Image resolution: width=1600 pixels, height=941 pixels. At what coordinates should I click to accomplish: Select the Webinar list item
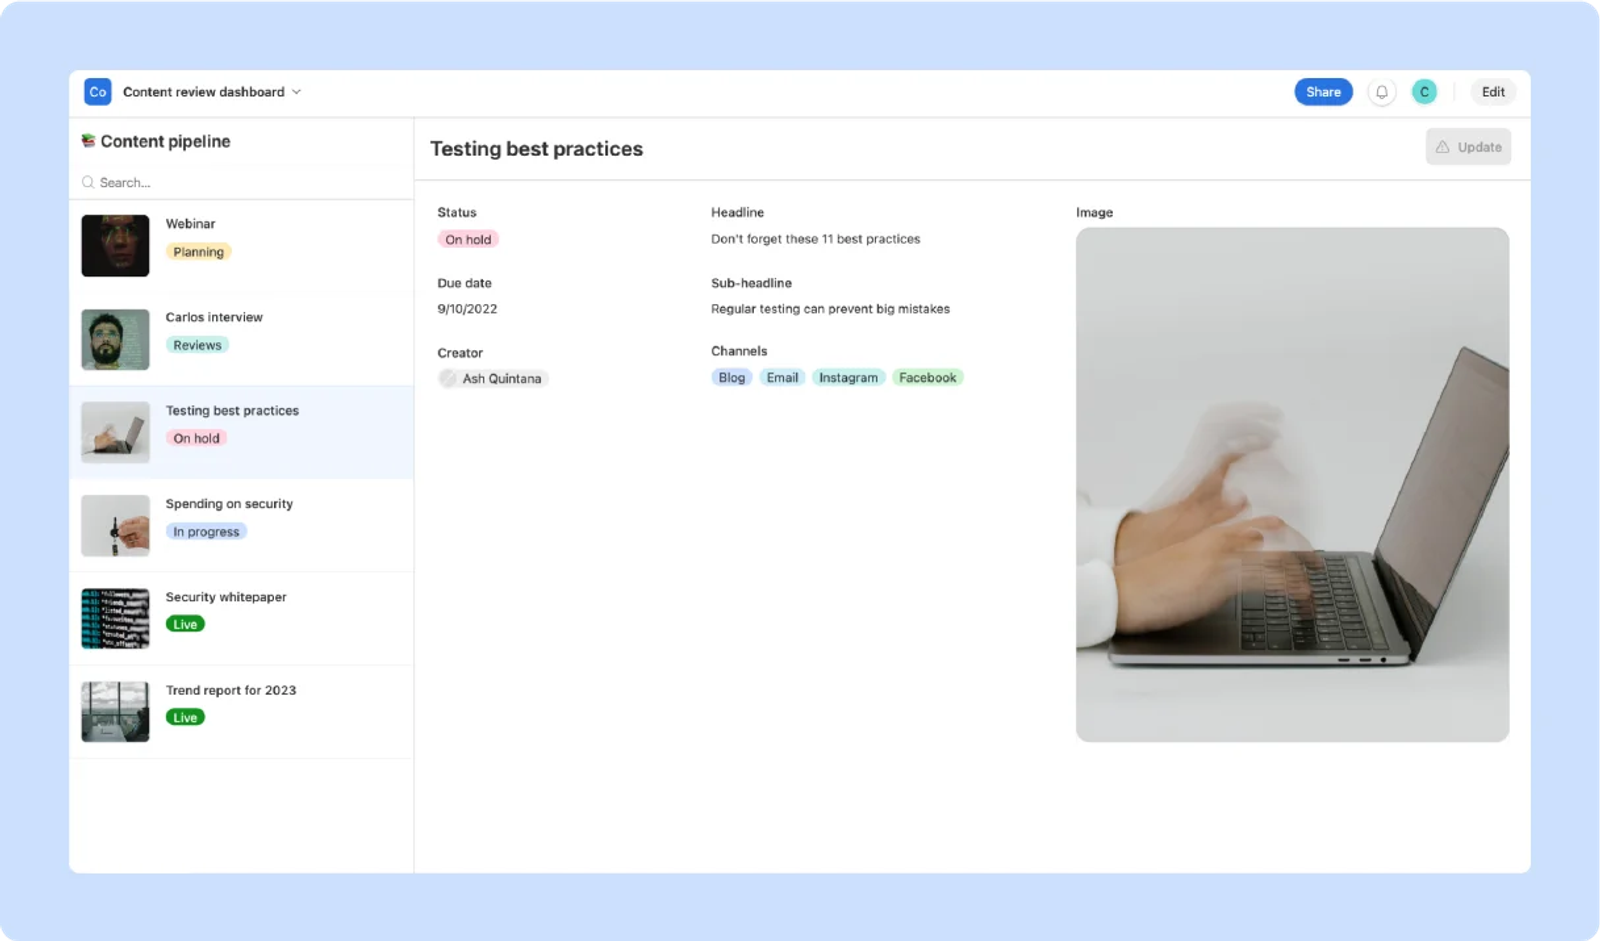(241, 246)
